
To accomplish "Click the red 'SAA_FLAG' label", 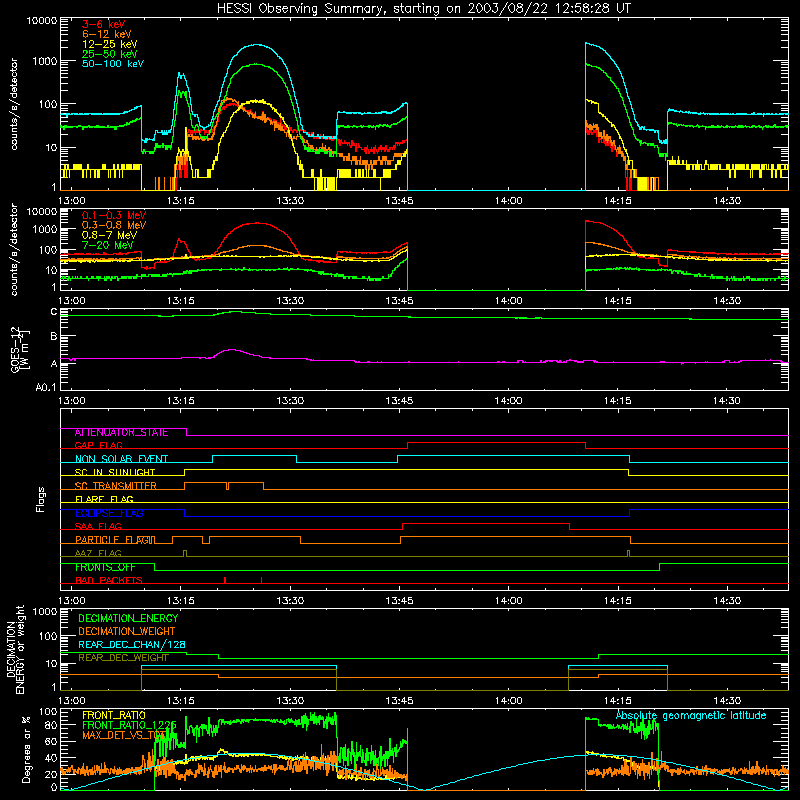I will click(x=98, y=526).
